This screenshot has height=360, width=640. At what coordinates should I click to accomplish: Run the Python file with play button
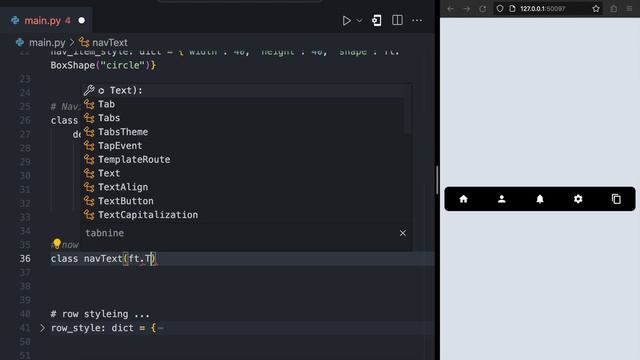coord(346,20)
